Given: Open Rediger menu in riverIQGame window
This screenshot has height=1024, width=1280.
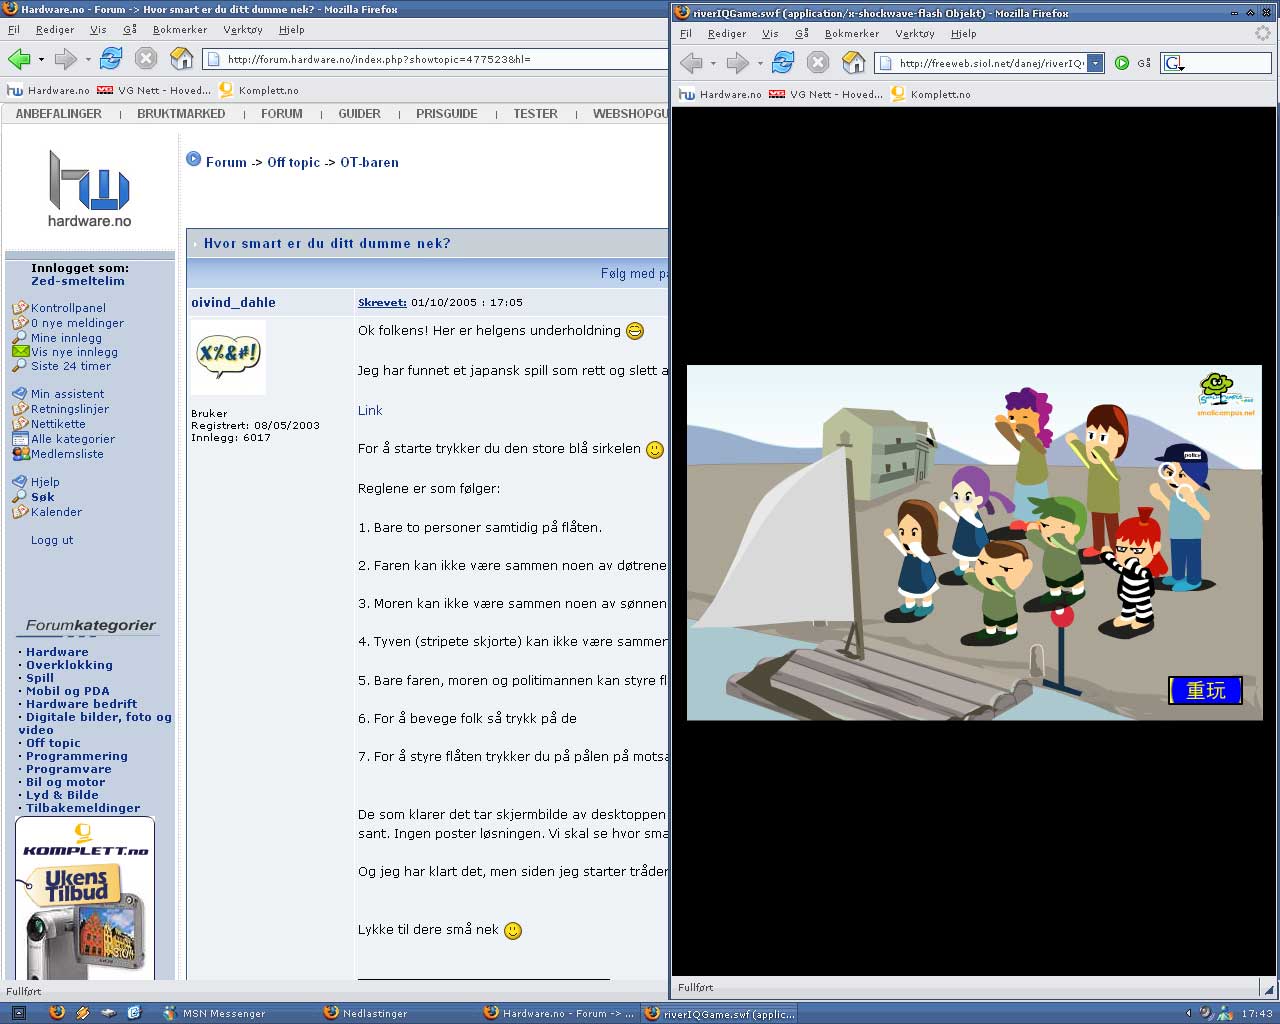Looking at the screenshot, I should pos(727,33).
